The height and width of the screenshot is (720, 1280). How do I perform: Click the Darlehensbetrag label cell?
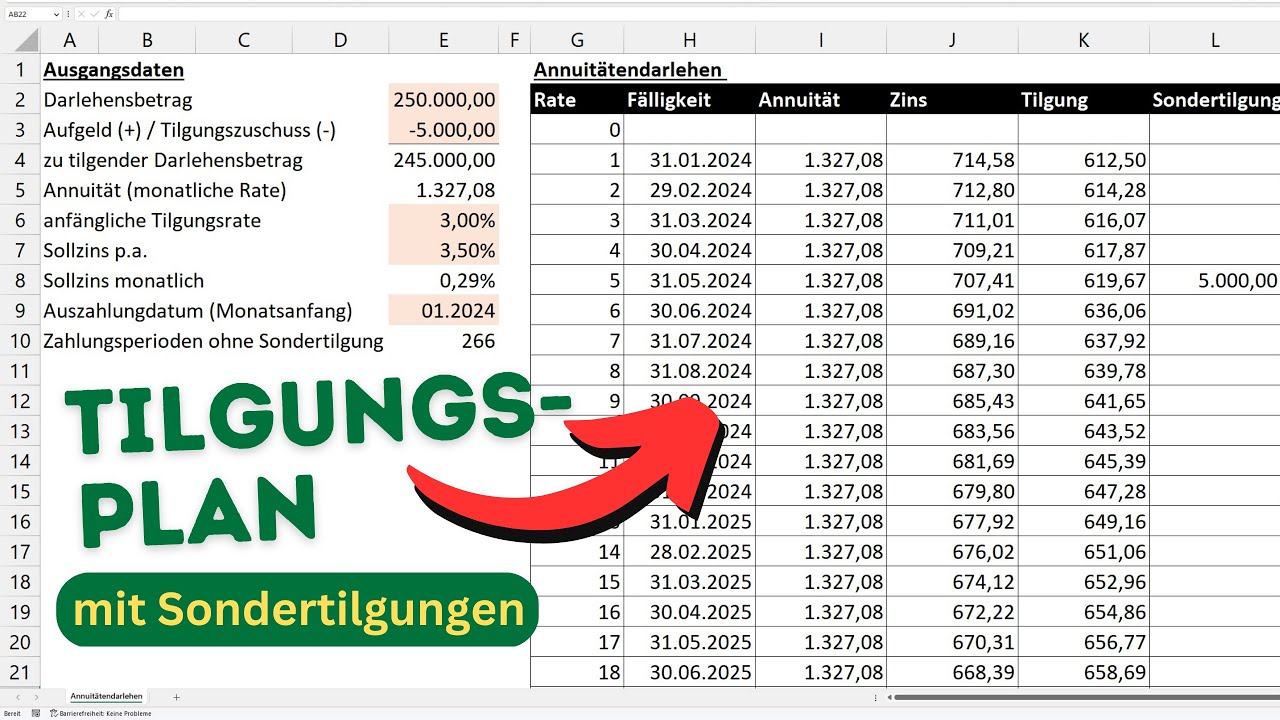[117, 100]
